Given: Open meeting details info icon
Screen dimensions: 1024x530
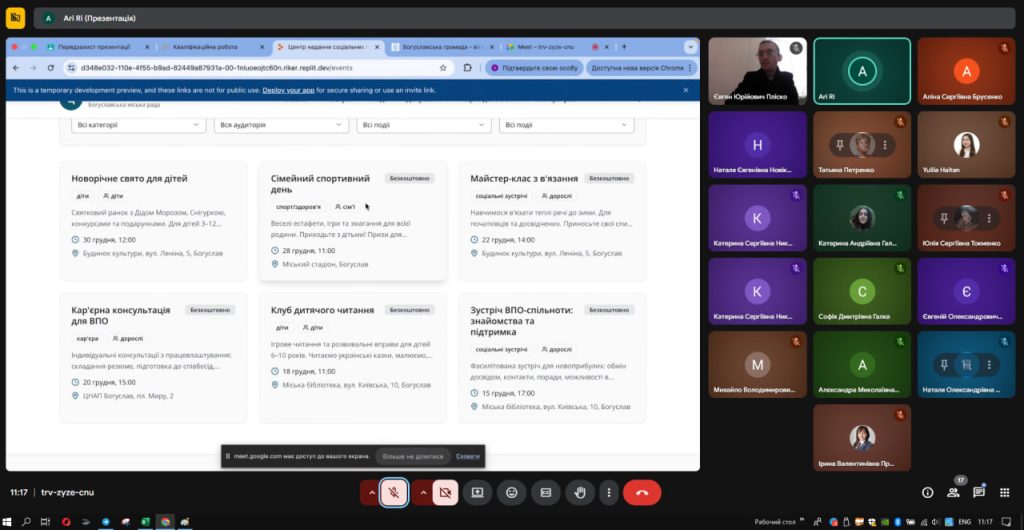Looking at the screenshot, I should tap(927, 492).
